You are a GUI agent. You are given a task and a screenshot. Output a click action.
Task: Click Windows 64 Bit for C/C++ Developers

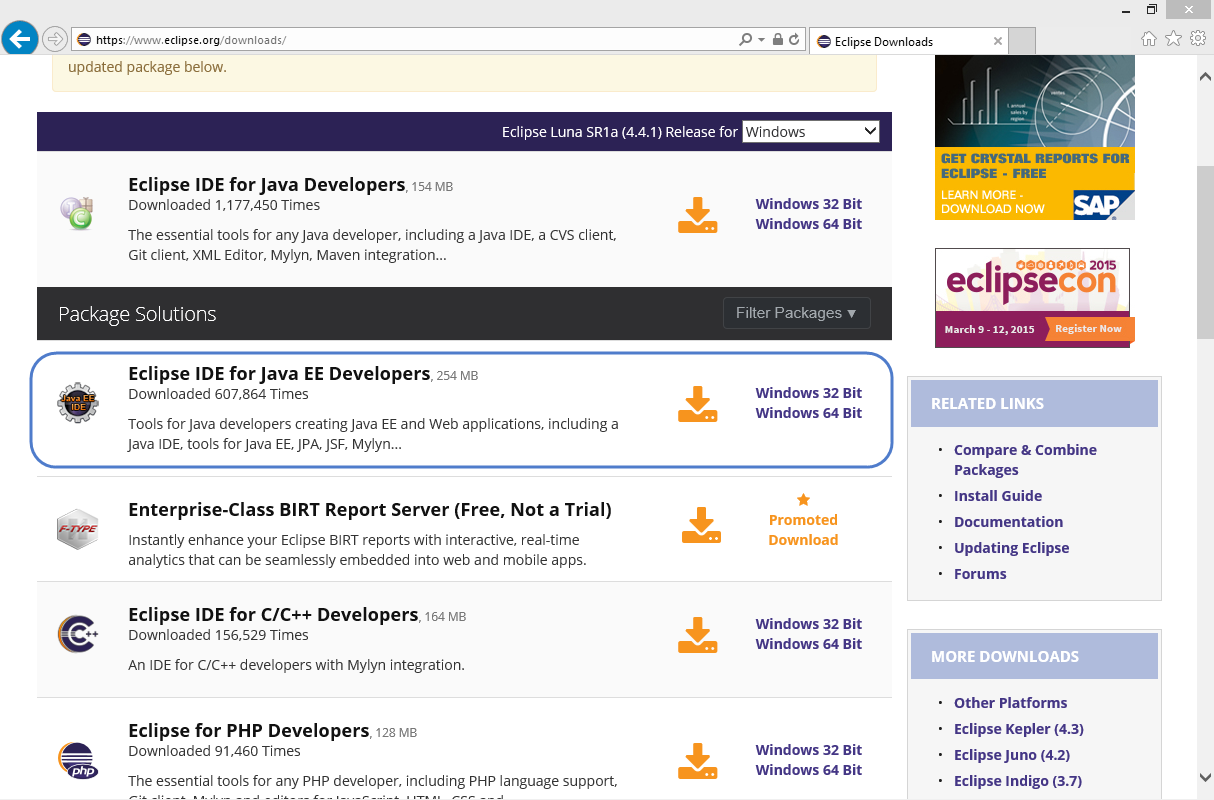point(808,644)
